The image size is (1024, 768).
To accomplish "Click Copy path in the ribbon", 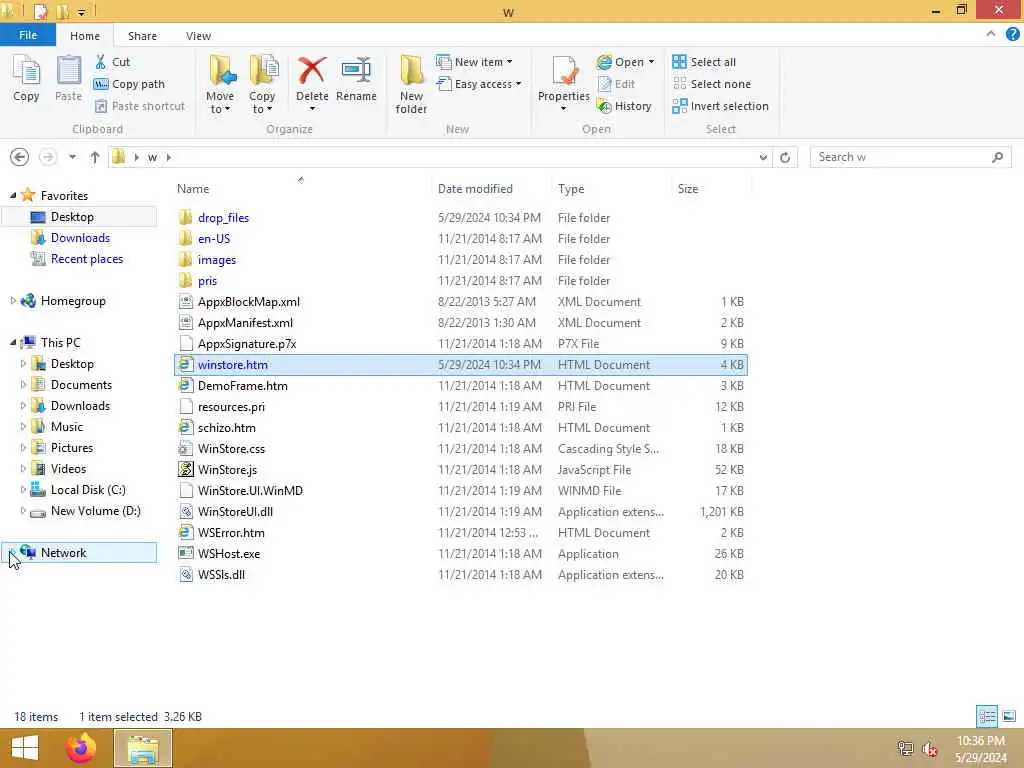I will click(x=129, y=84).
